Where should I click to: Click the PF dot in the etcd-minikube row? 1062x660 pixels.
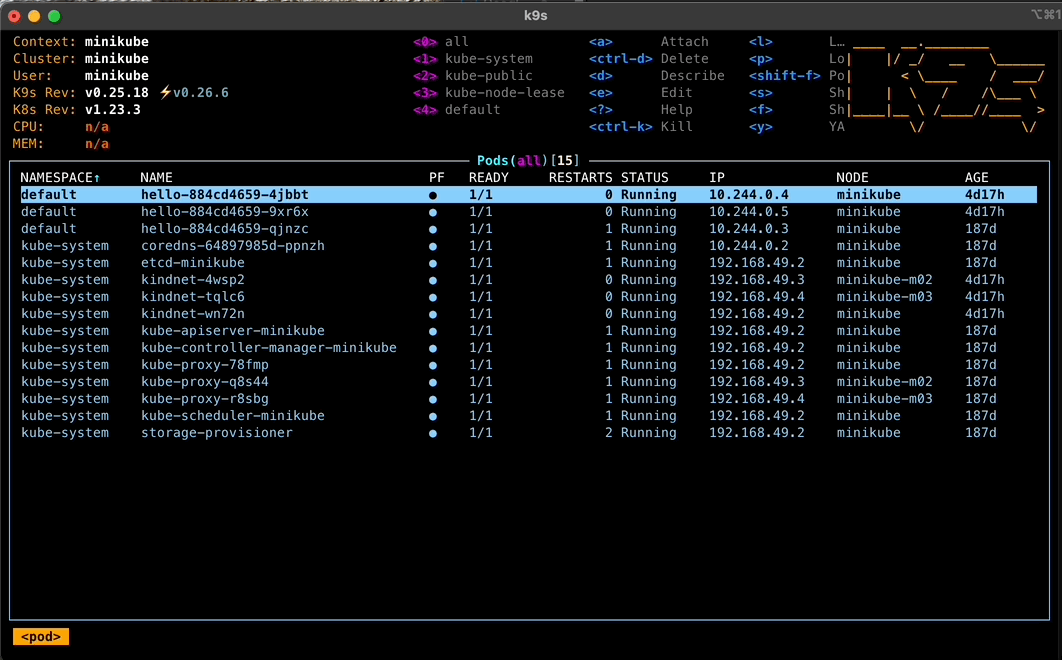(x=433, y=263)
